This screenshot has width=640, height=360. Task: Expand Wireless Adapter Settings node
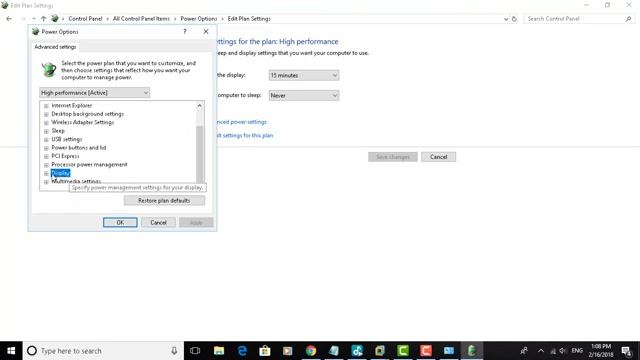(46, 122)
